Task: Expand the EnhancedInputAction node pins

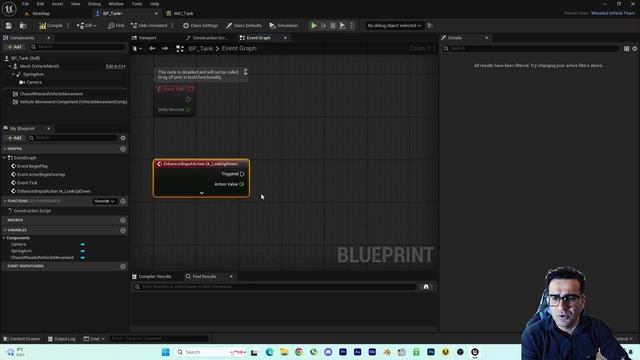Action: click(202, 193)
